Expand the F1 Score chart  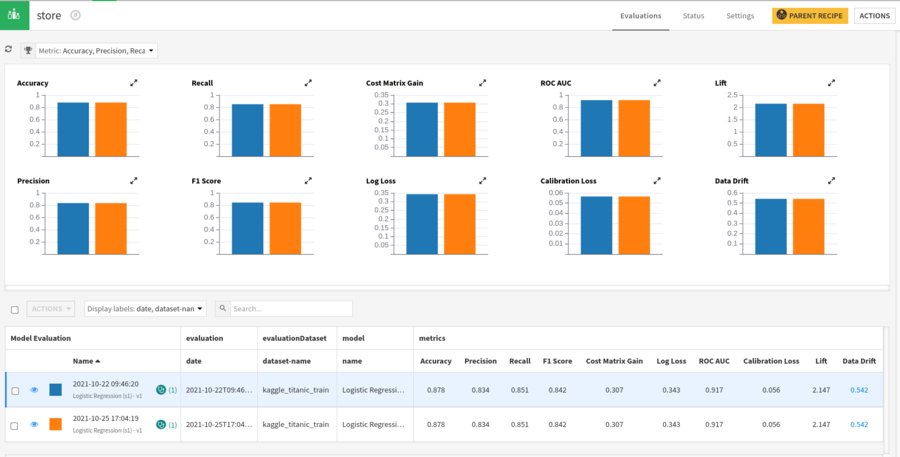308,180
